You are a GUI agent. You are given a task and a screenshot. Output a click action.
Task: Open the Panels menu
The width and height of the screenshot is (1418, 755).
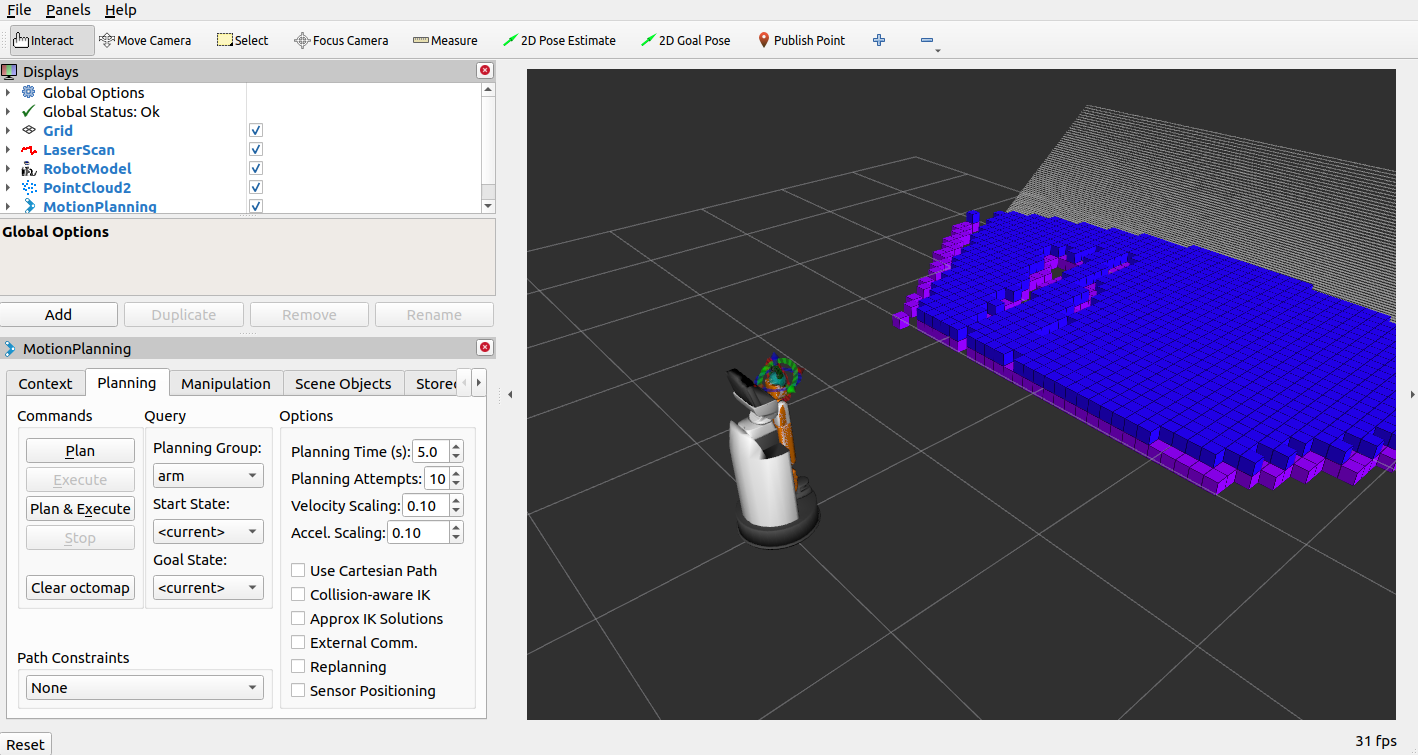click(68, 10)
